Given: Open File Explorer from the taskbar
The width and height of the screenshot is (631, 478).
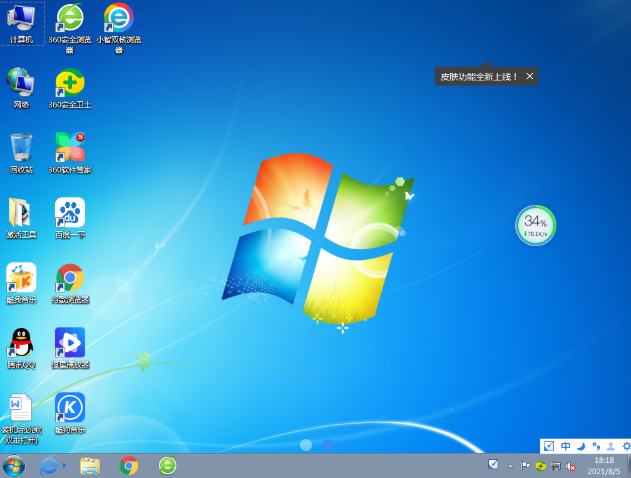Looking at the screenshot, I should [90, 465].
